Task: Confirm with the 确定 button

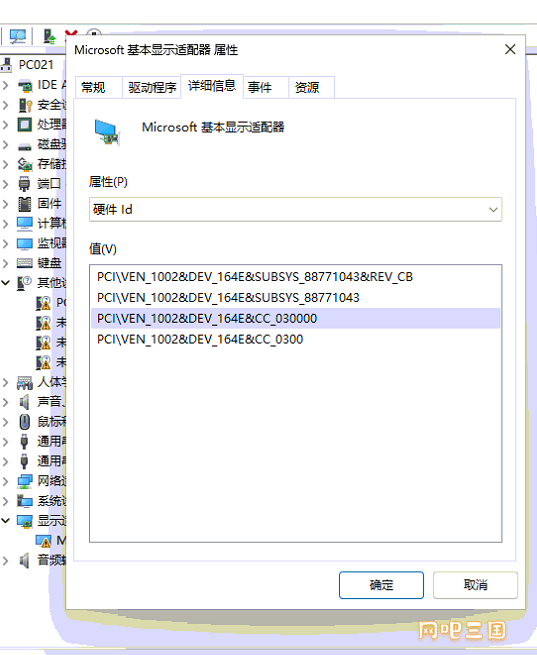Action: (x=381, y=585)
